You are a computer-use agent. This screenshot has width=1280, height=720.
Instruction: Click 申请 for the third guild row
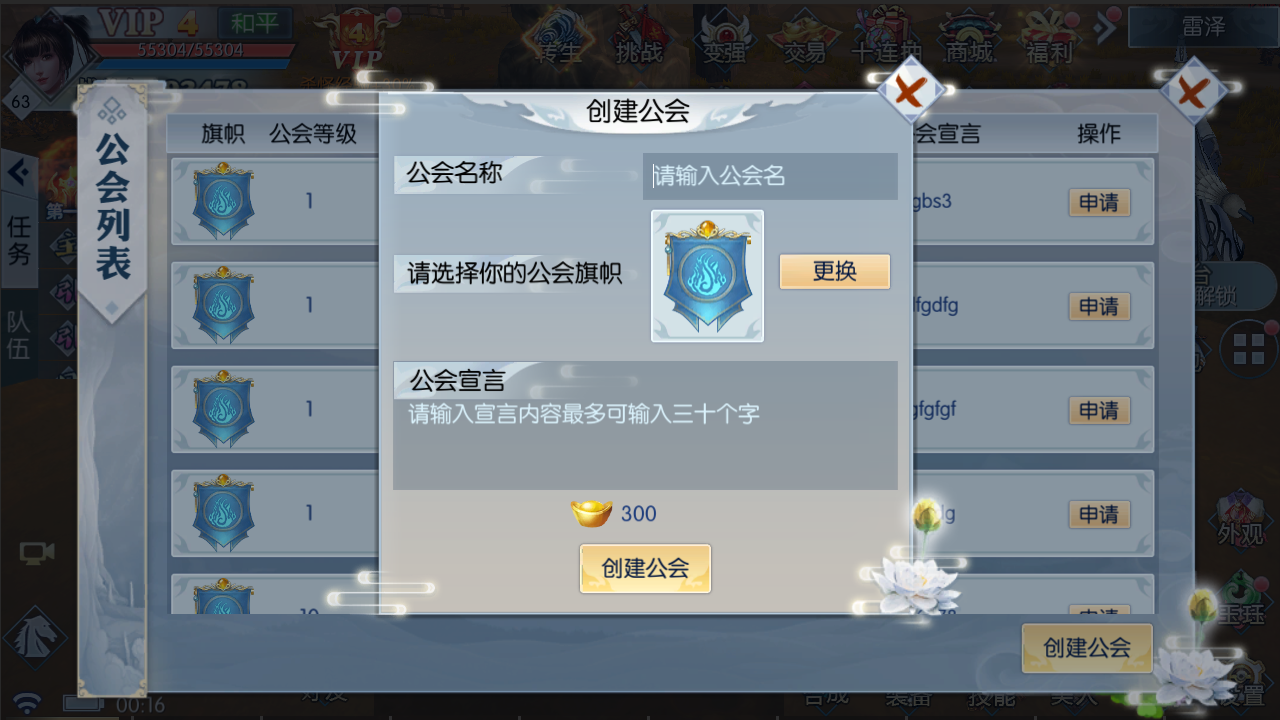[x=1099, y=411]
